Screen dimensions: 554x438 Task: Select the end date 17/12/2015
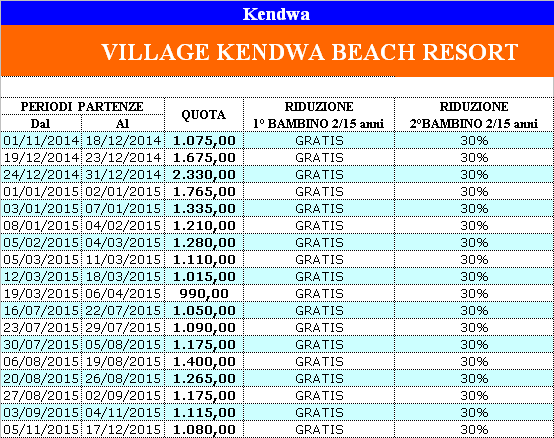123,430
